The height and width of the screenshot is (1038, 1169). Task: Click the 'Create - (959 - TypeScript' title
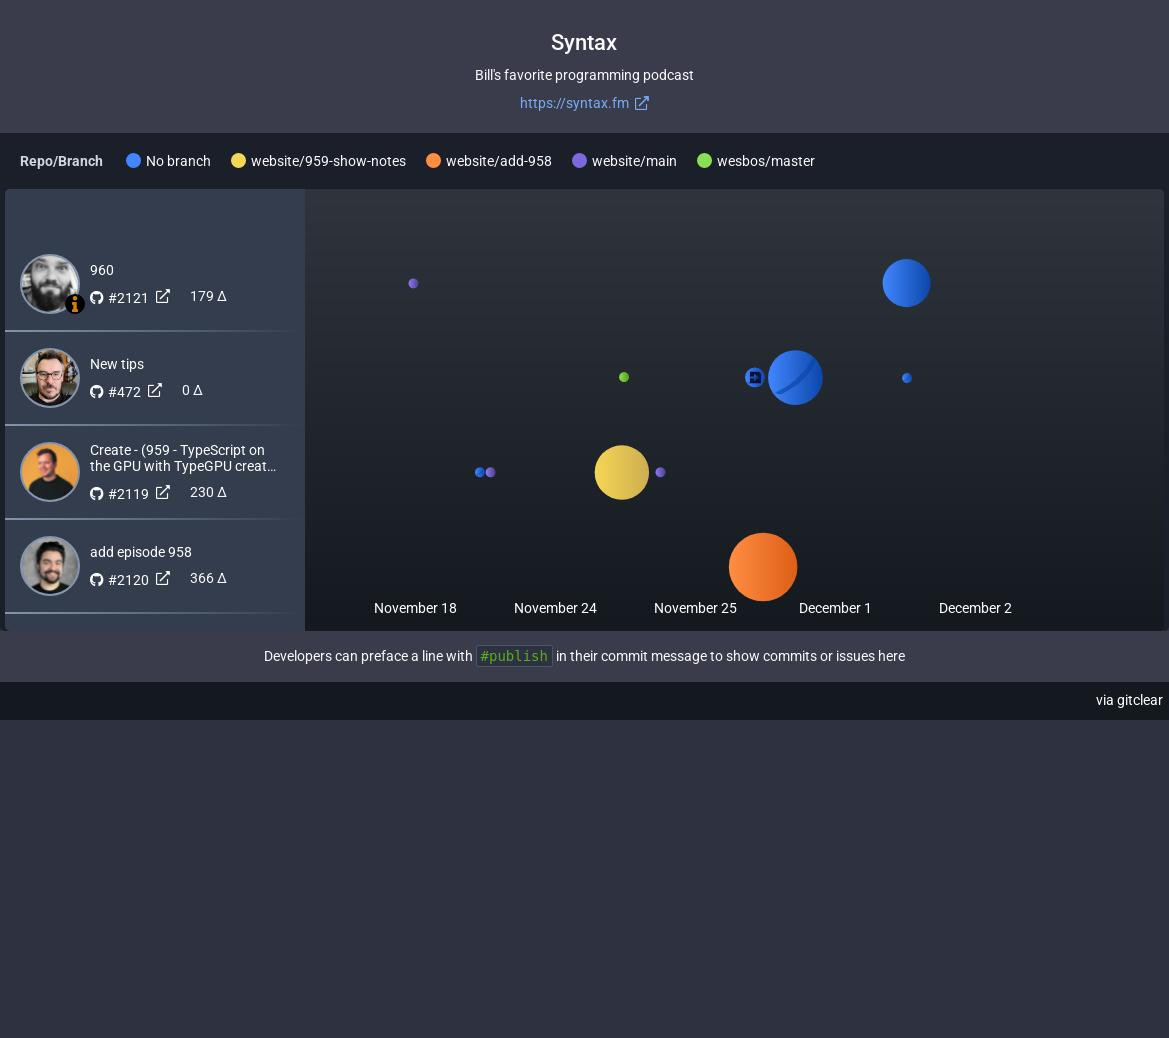[183, 459]
